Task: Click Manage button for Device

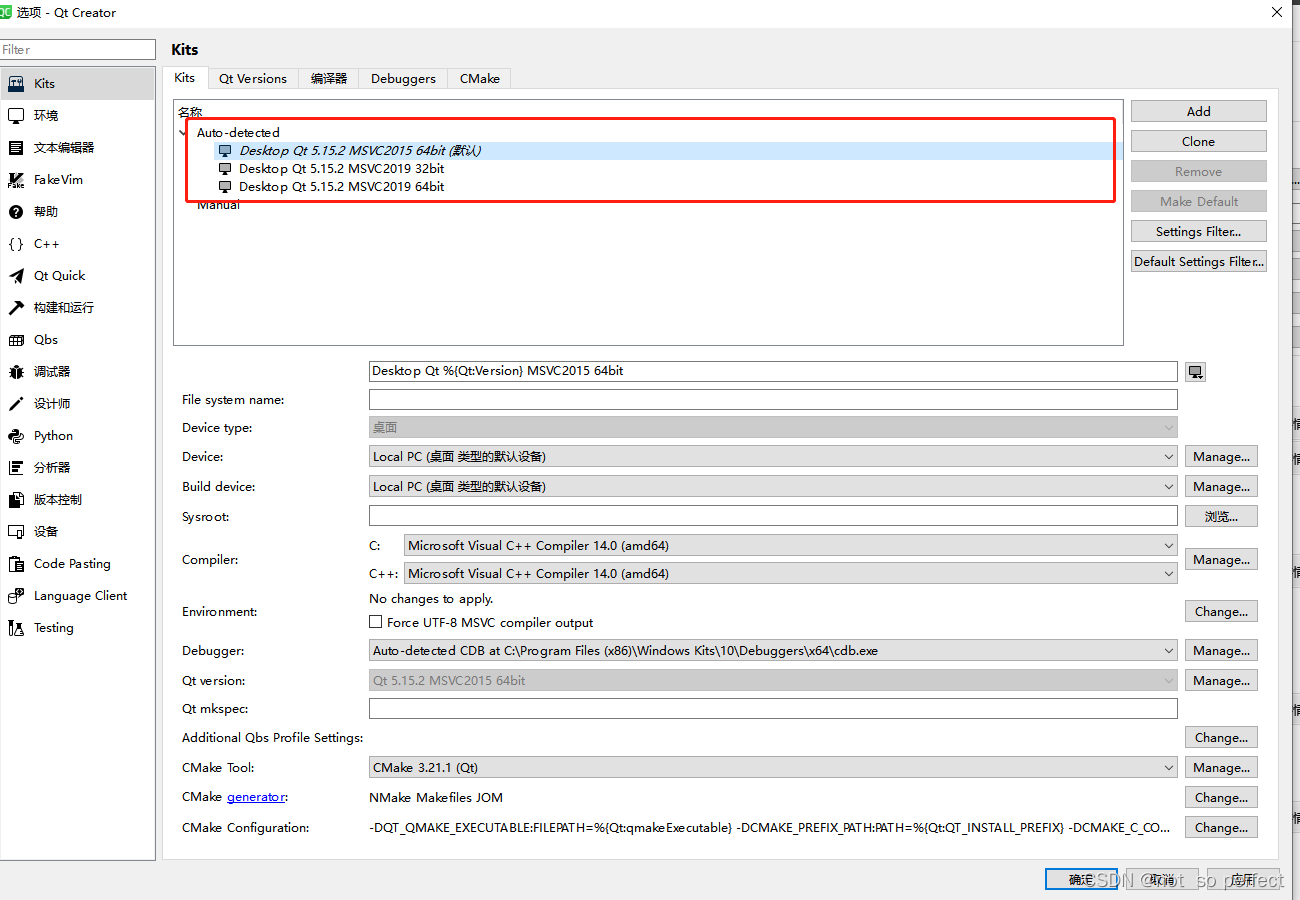Action: [x=1221, y=456]
